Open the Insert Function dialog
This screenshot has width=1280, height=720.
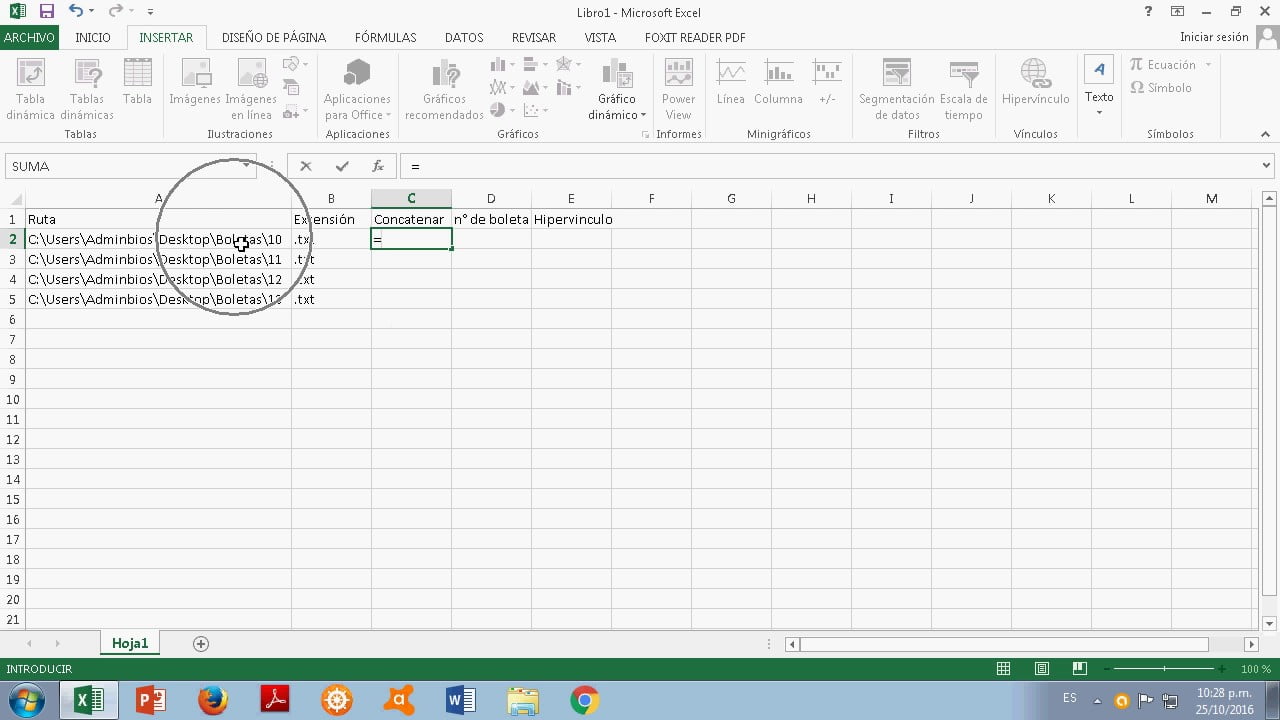pos(378,166)
